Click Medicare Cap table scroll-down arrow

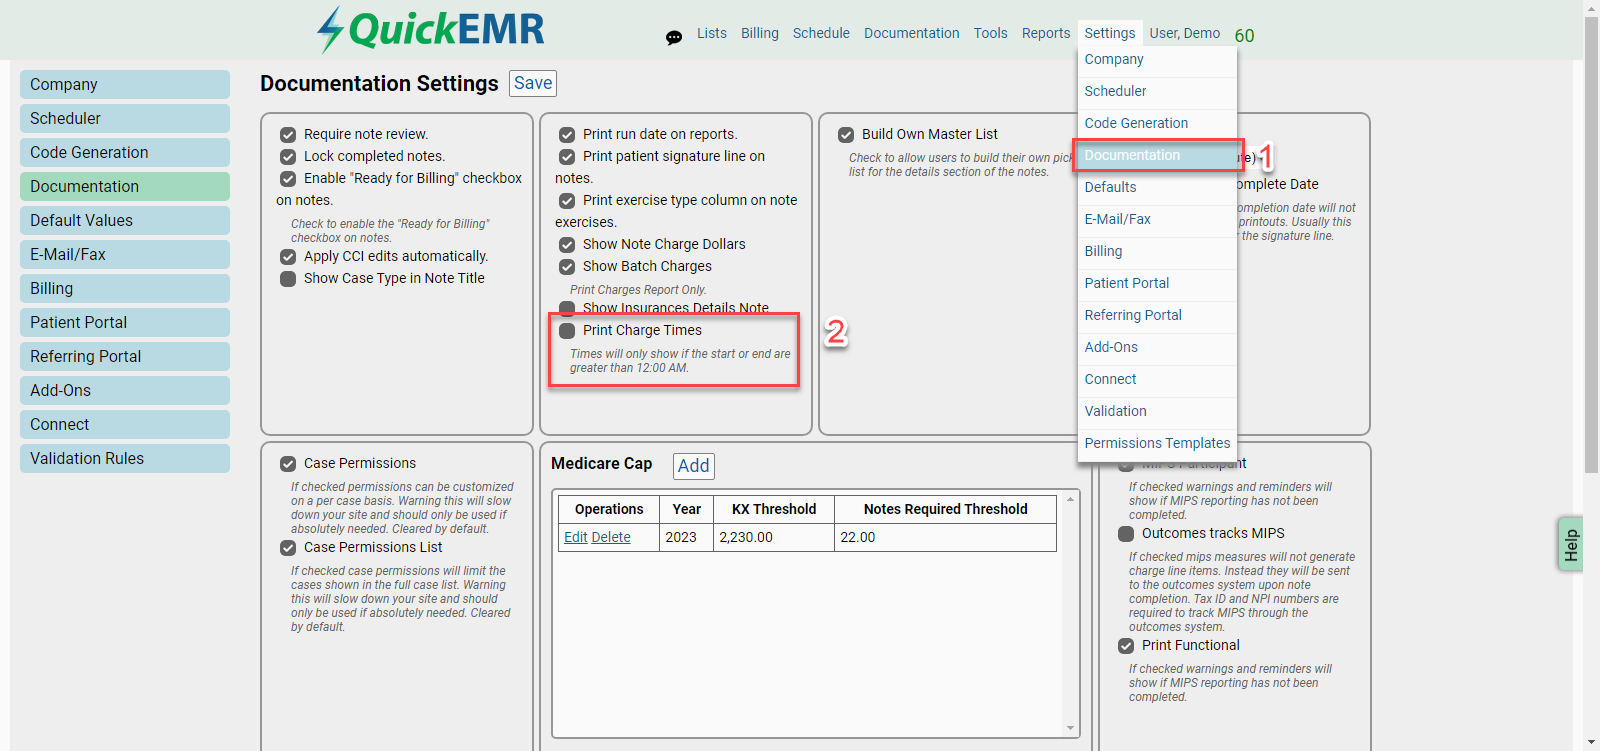[x=1070, y=728]
